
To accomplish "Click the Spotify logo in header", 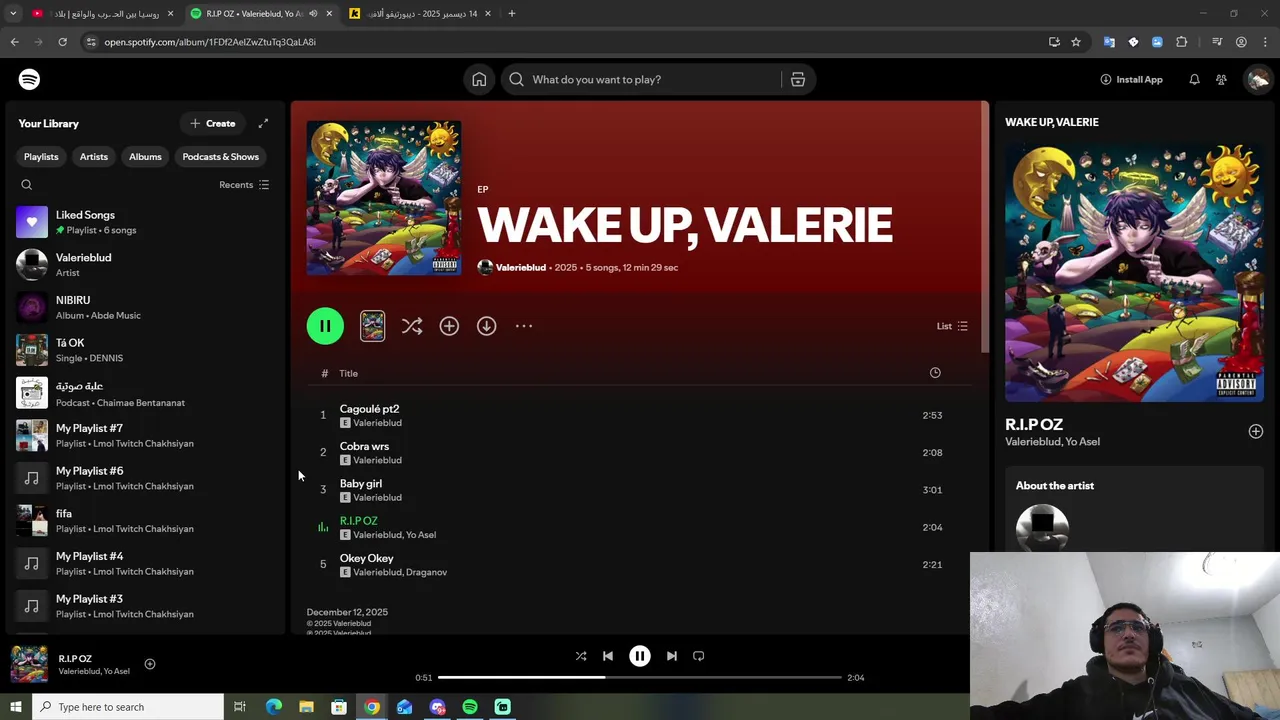I will pyautogui.click(x=29, y=79).
